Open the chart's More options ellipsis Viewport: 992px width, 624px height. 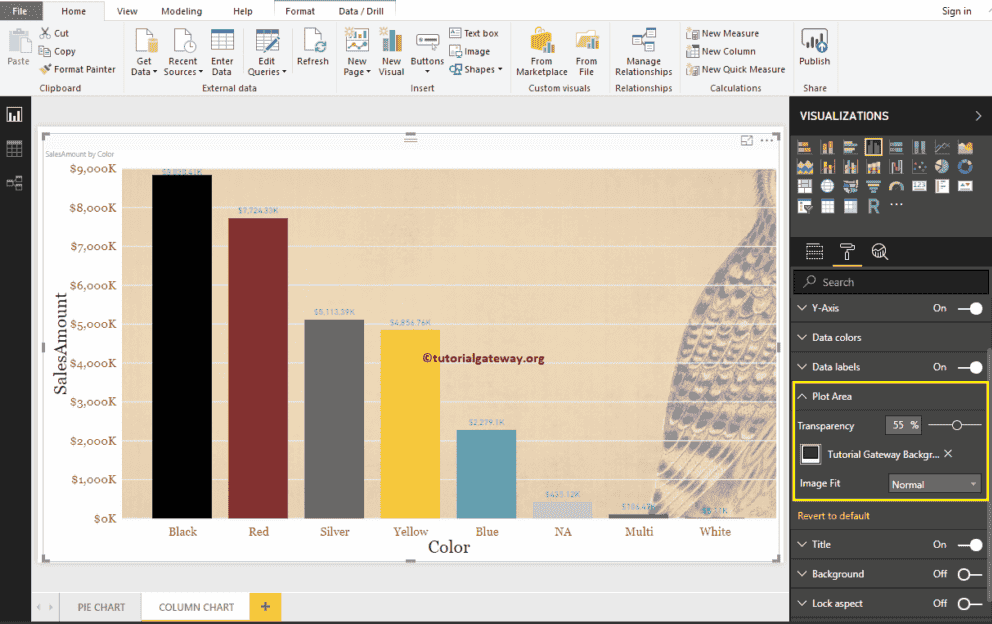(766, 140)
